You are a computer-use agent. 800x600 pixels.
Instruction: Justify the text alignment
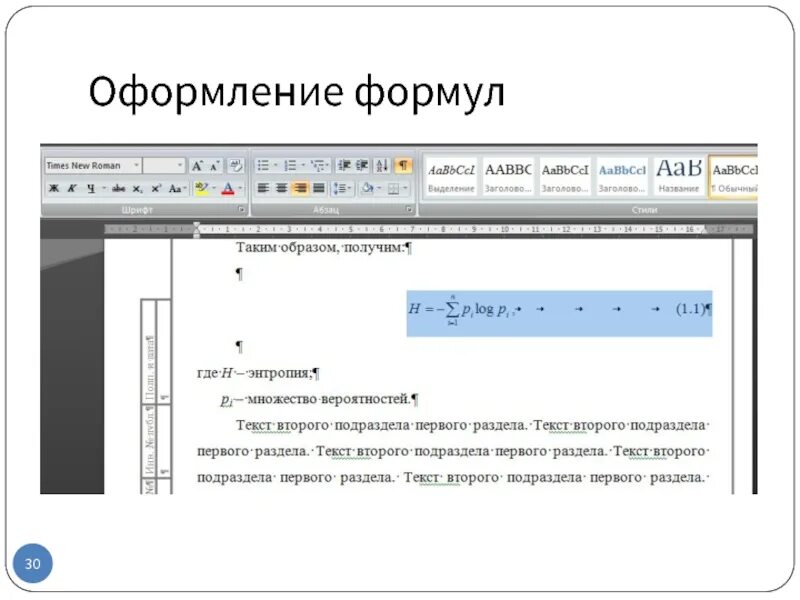point(319,188)
